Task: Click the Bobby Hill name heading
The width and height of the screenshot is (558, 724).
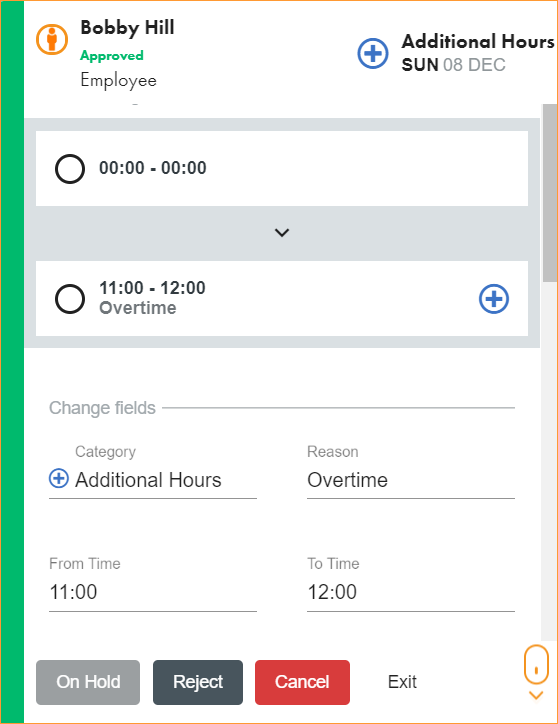Action: 127,28
